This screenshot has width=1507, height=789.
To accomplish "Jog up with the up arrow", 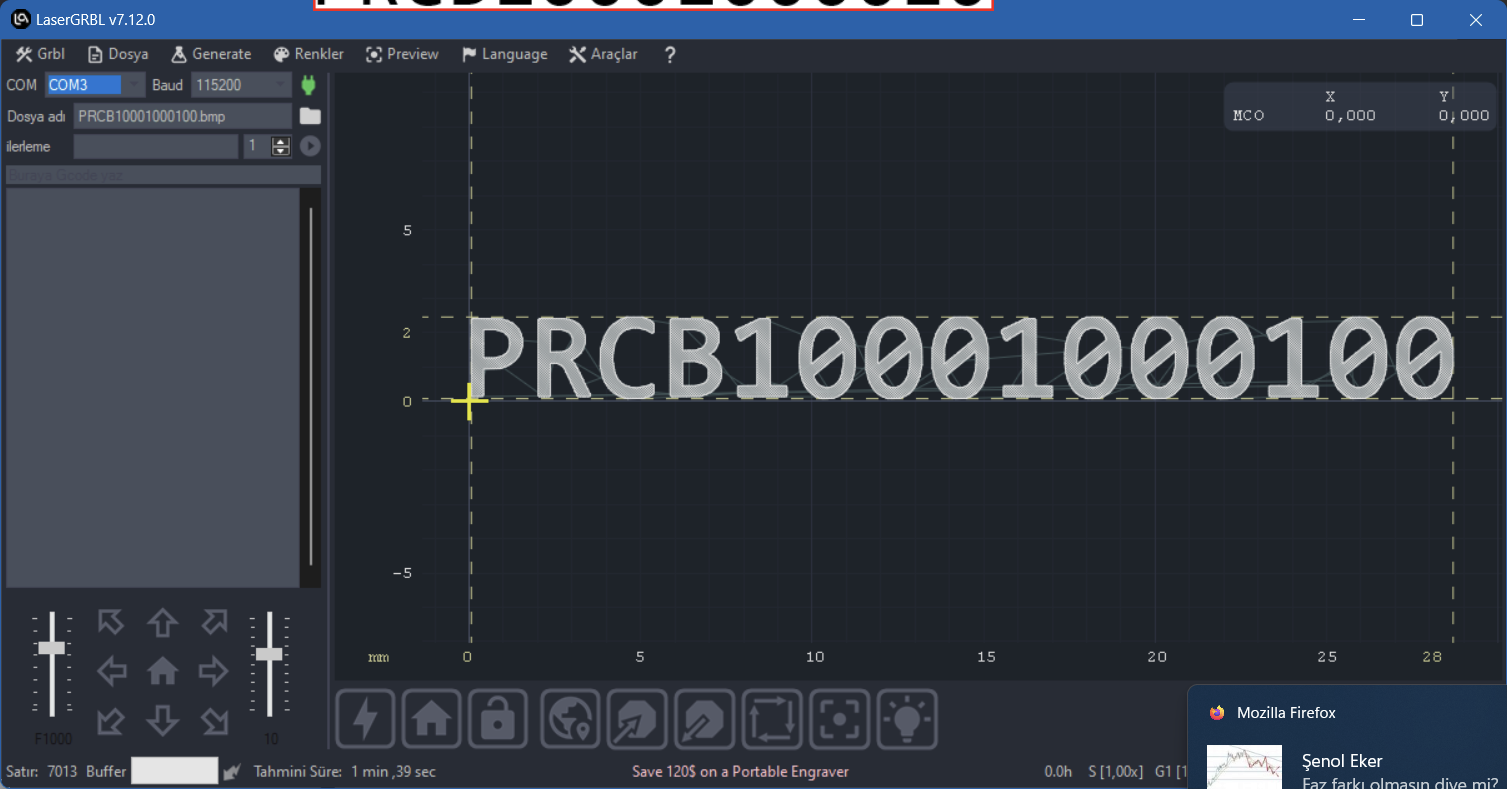I will coord(162,623).
